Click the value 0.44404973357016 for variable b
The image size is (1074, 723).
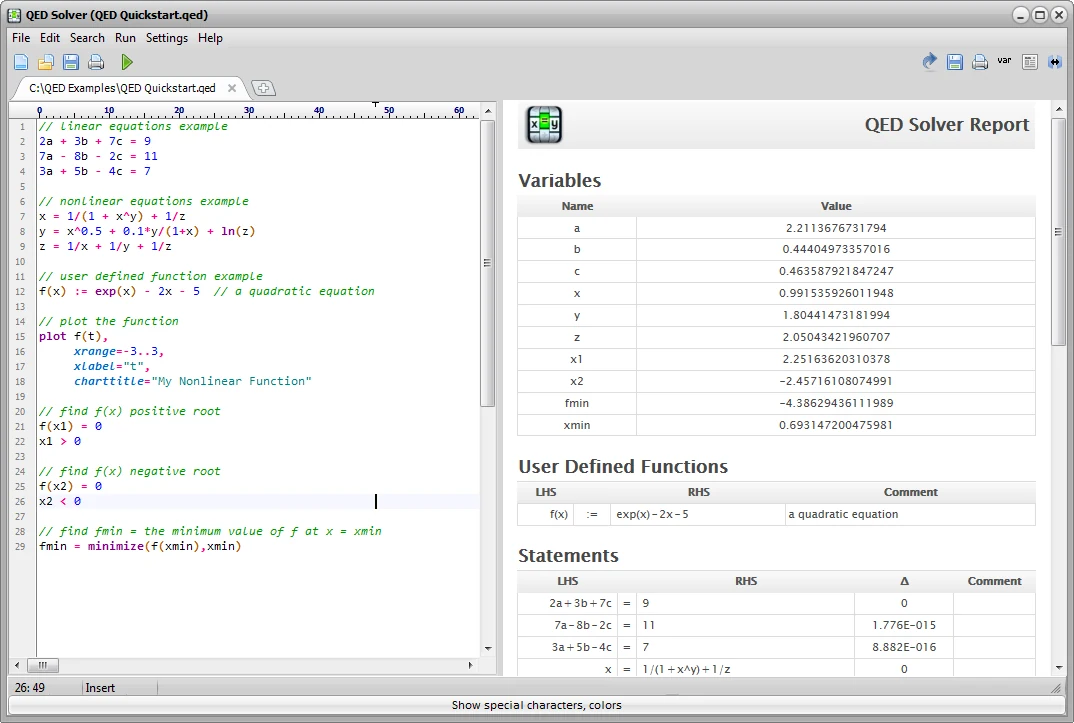tap(836, 249)
